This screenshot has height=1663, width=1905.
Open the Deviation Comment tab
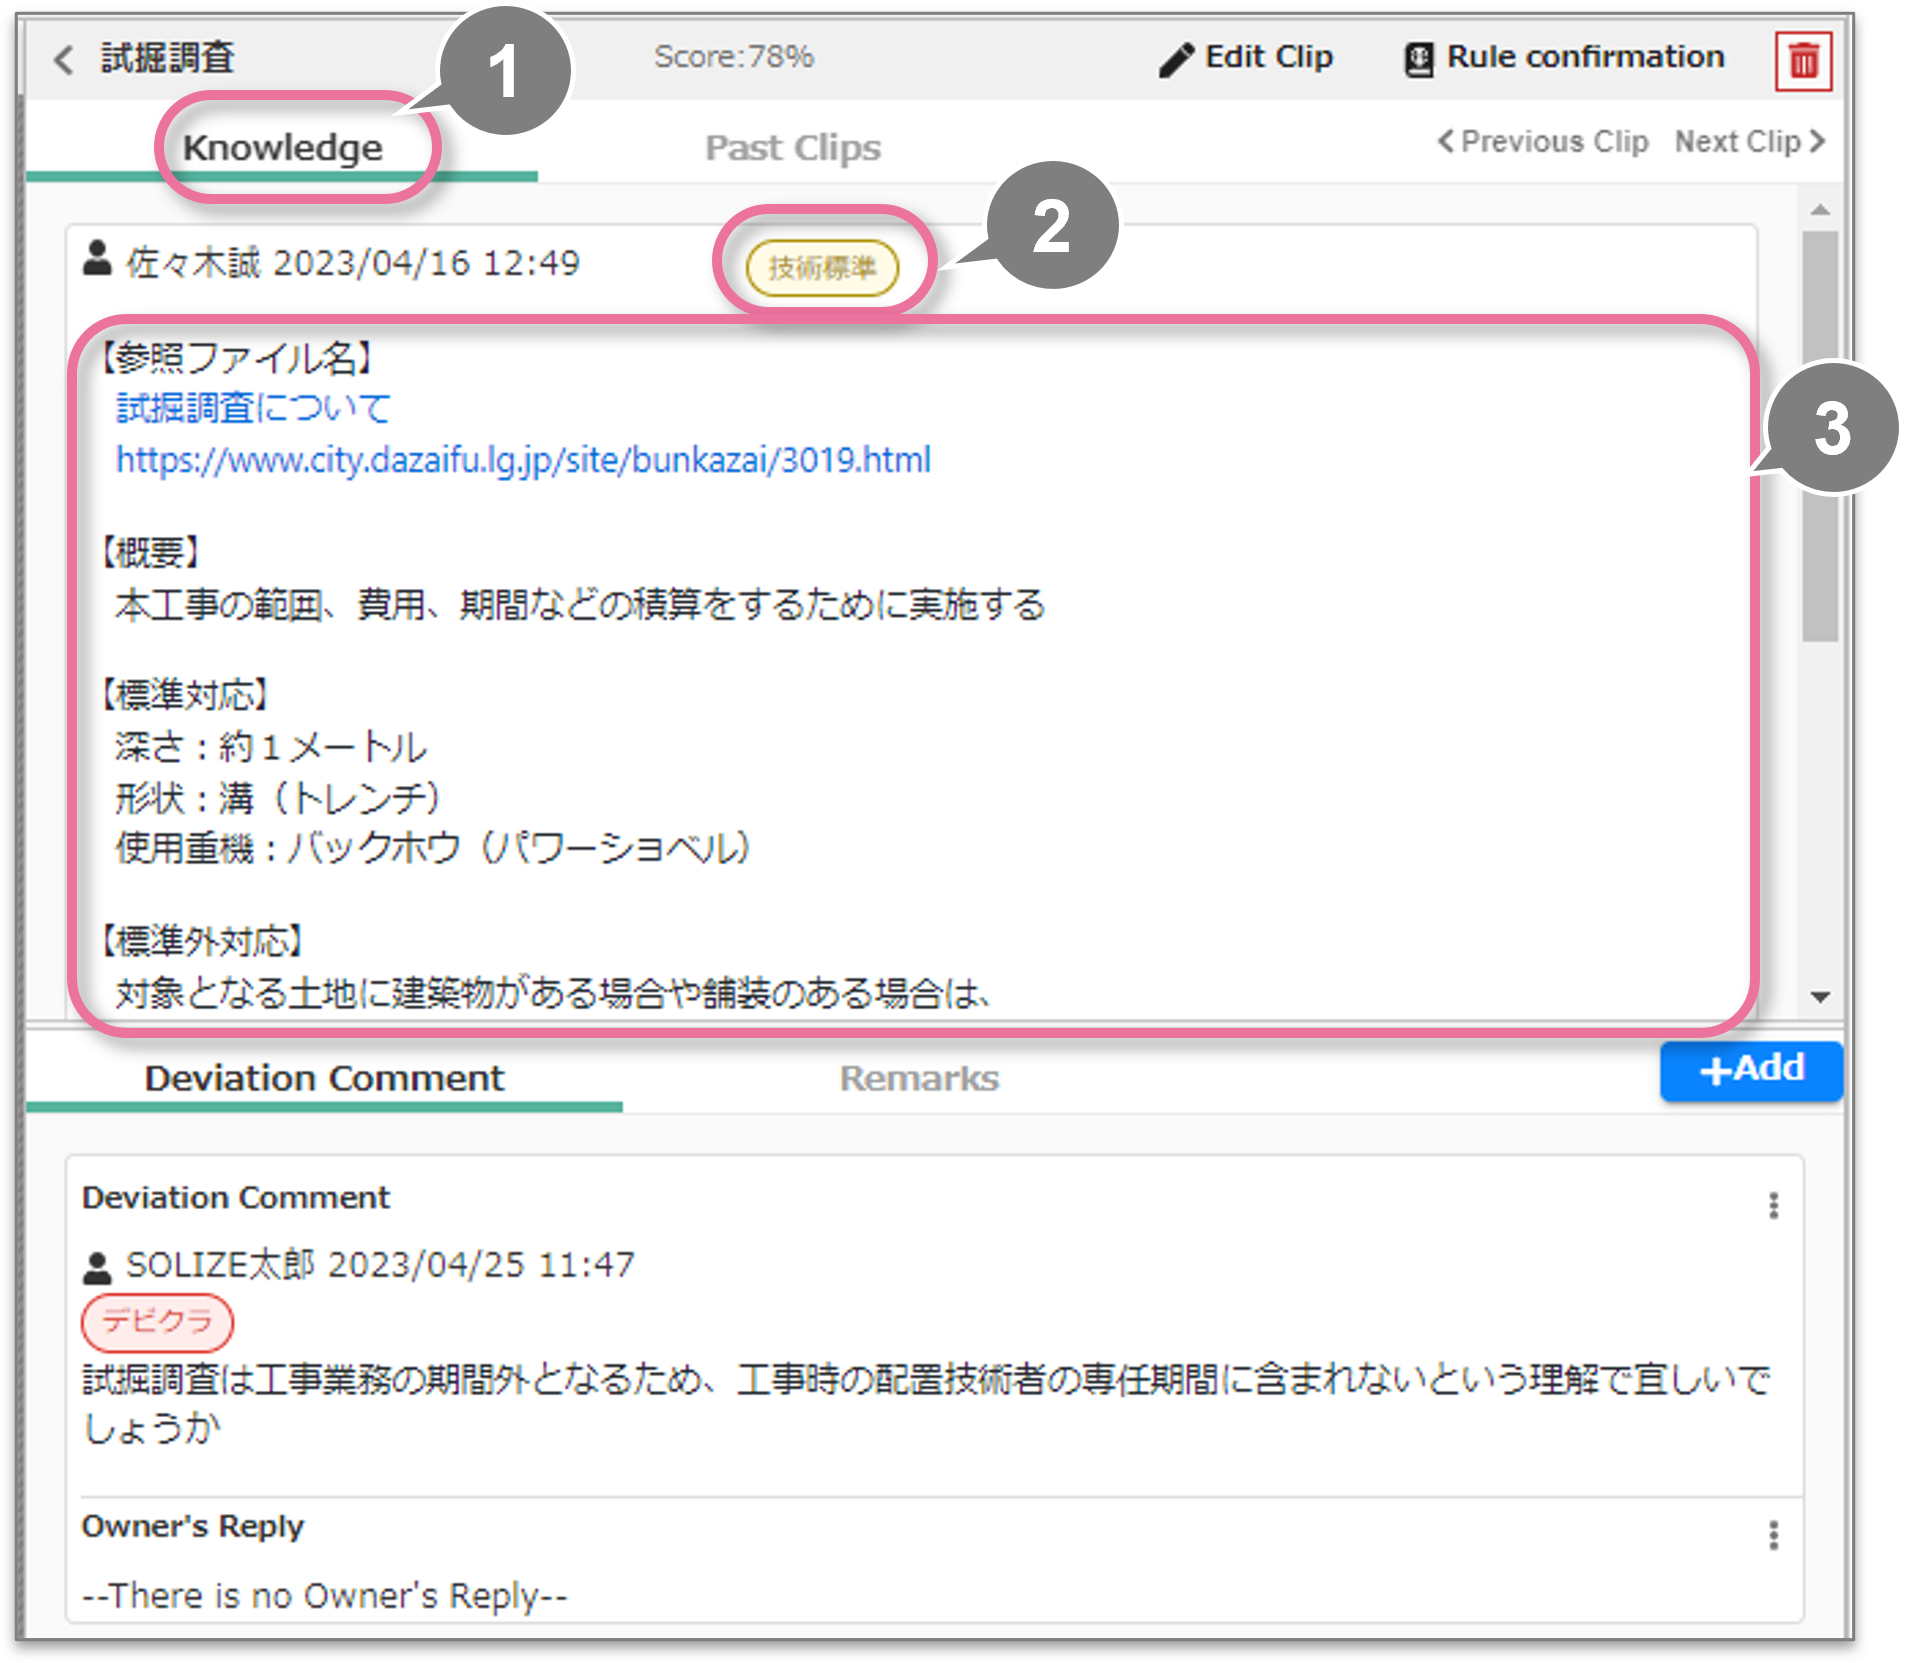(324, 1078)
